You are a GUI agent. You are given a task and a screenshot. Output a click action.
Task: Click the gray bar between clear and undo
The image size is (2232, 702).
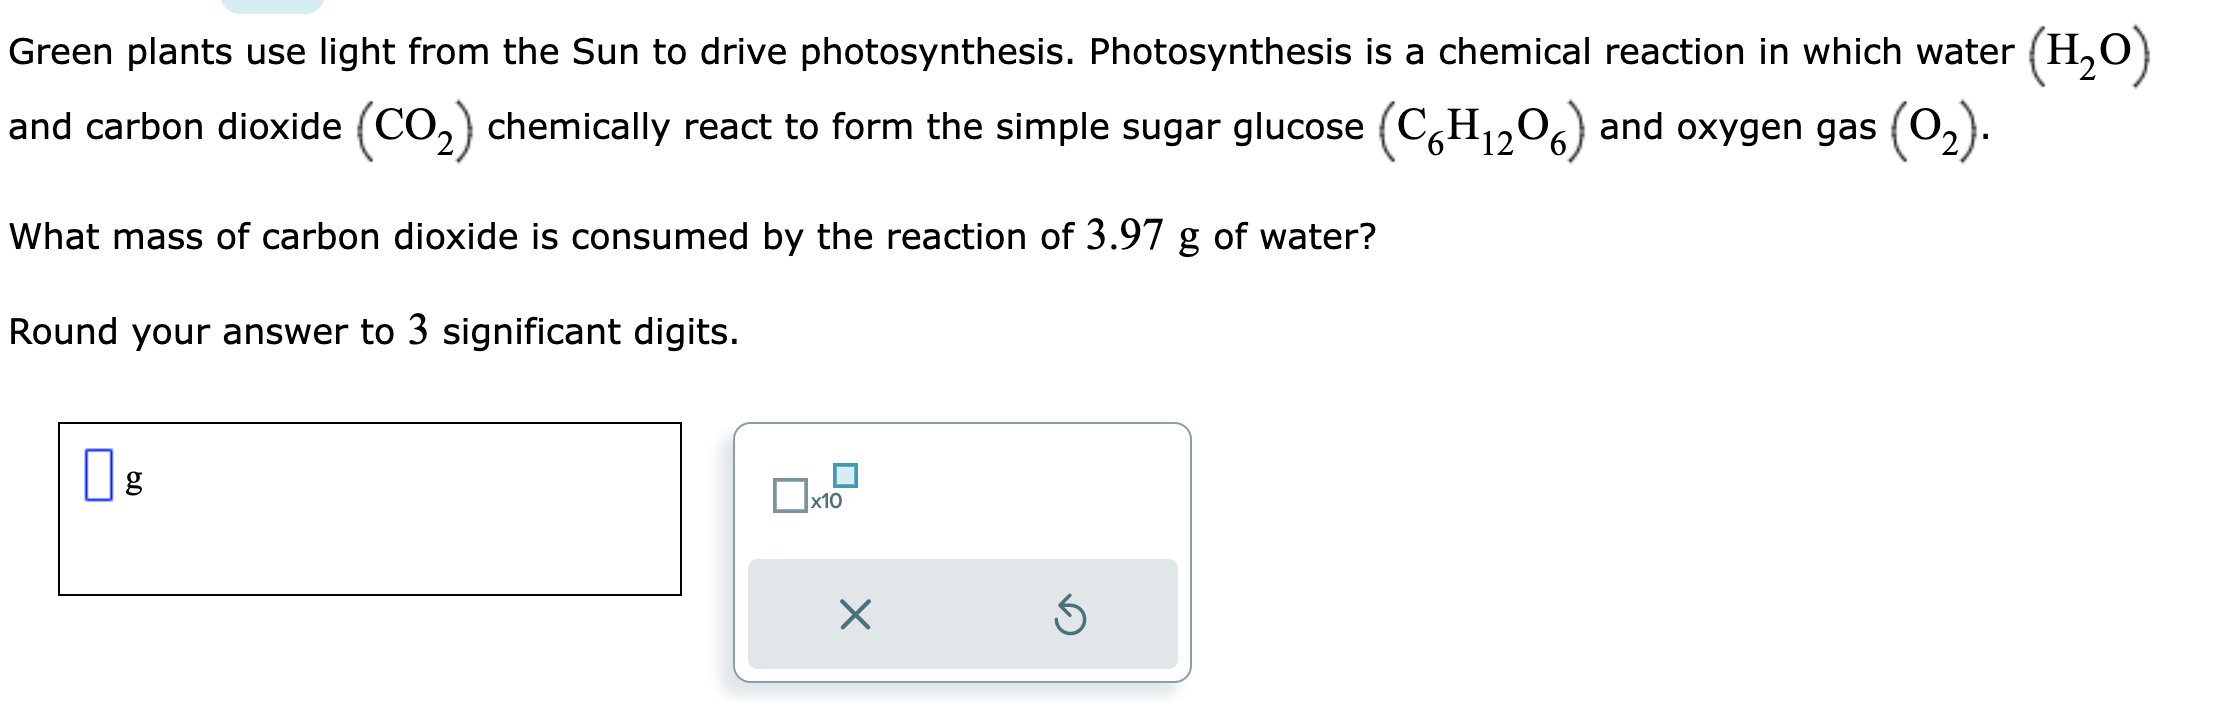click(x=962, y=615)
